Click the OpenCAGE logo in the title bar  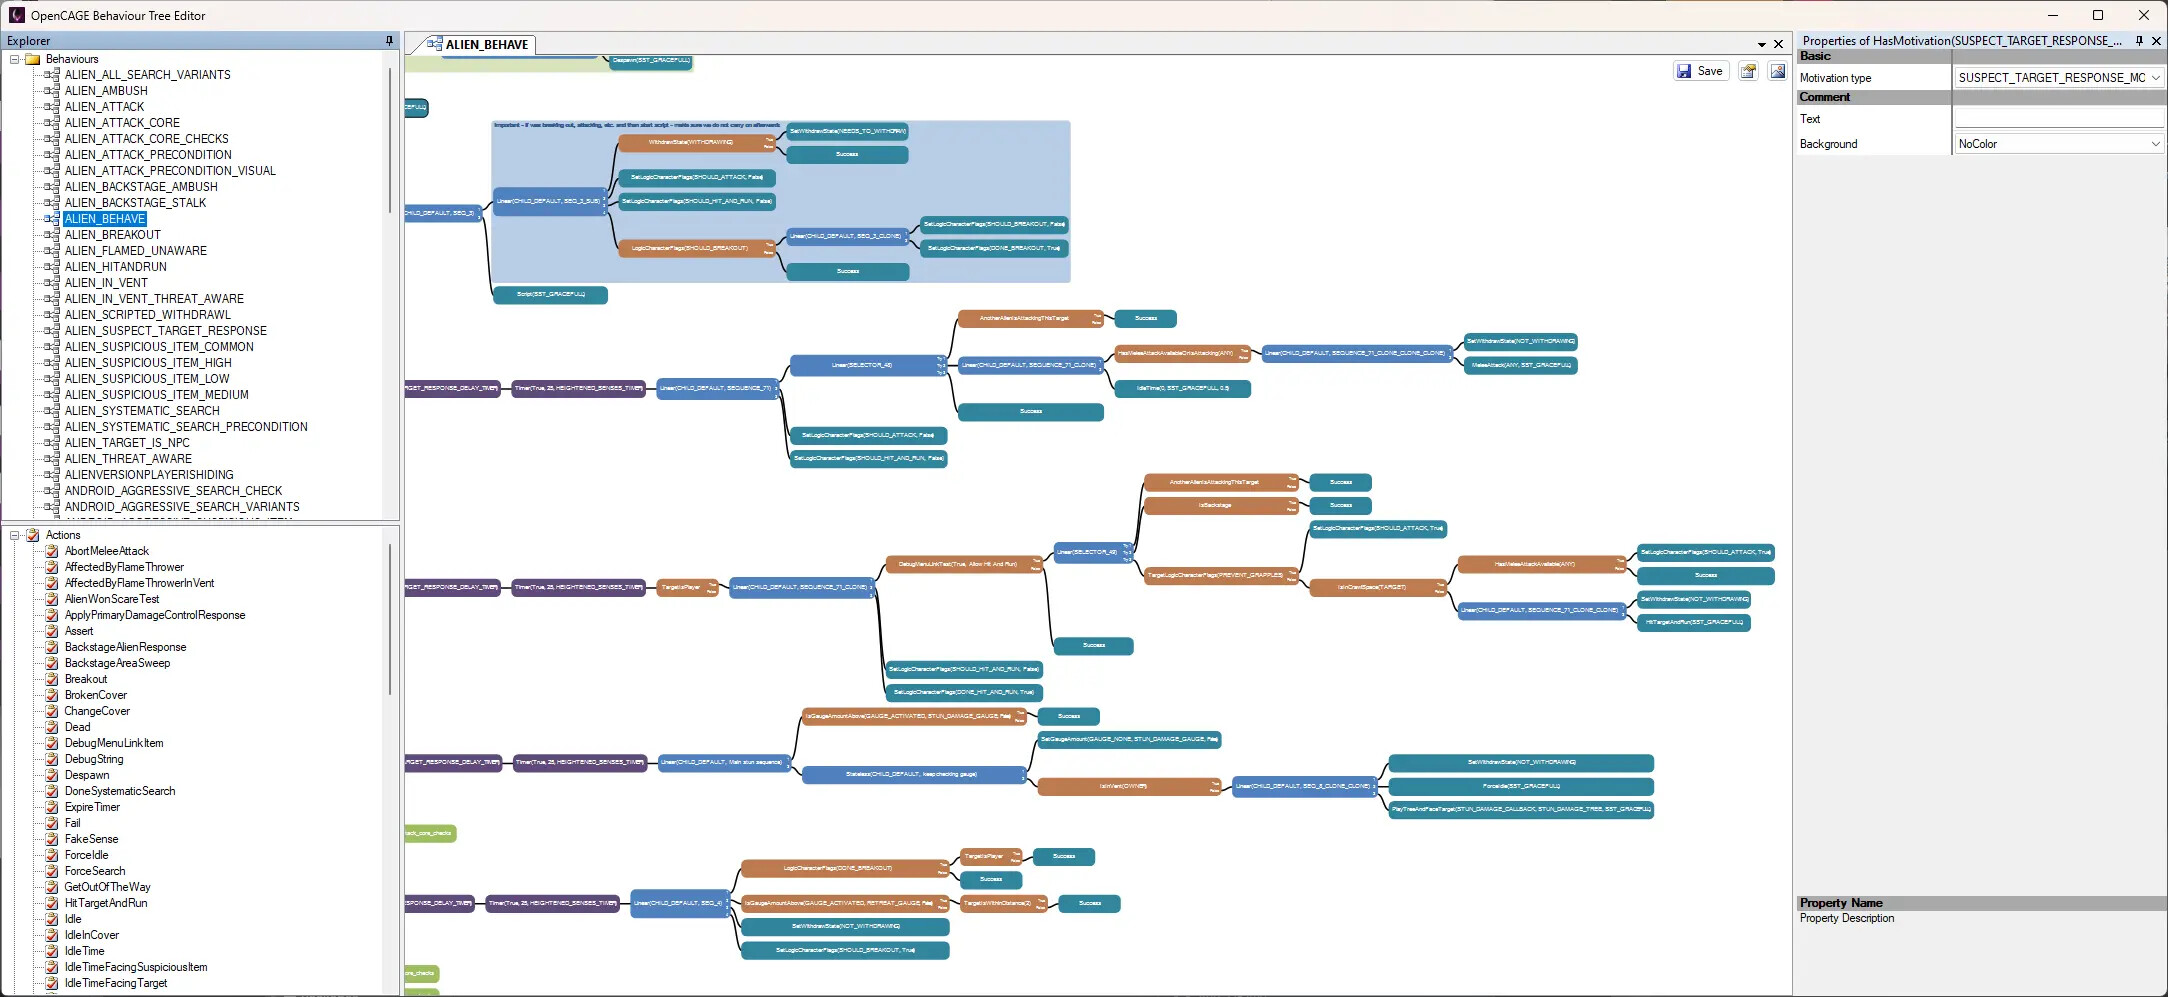[x=15, y=15]
